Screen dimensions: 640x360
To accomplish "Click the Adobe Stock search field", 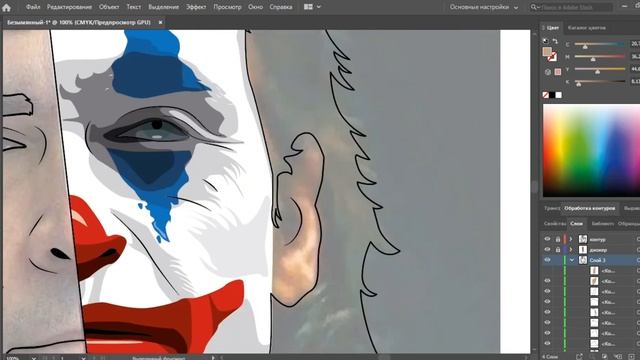I will click(577, 7).
